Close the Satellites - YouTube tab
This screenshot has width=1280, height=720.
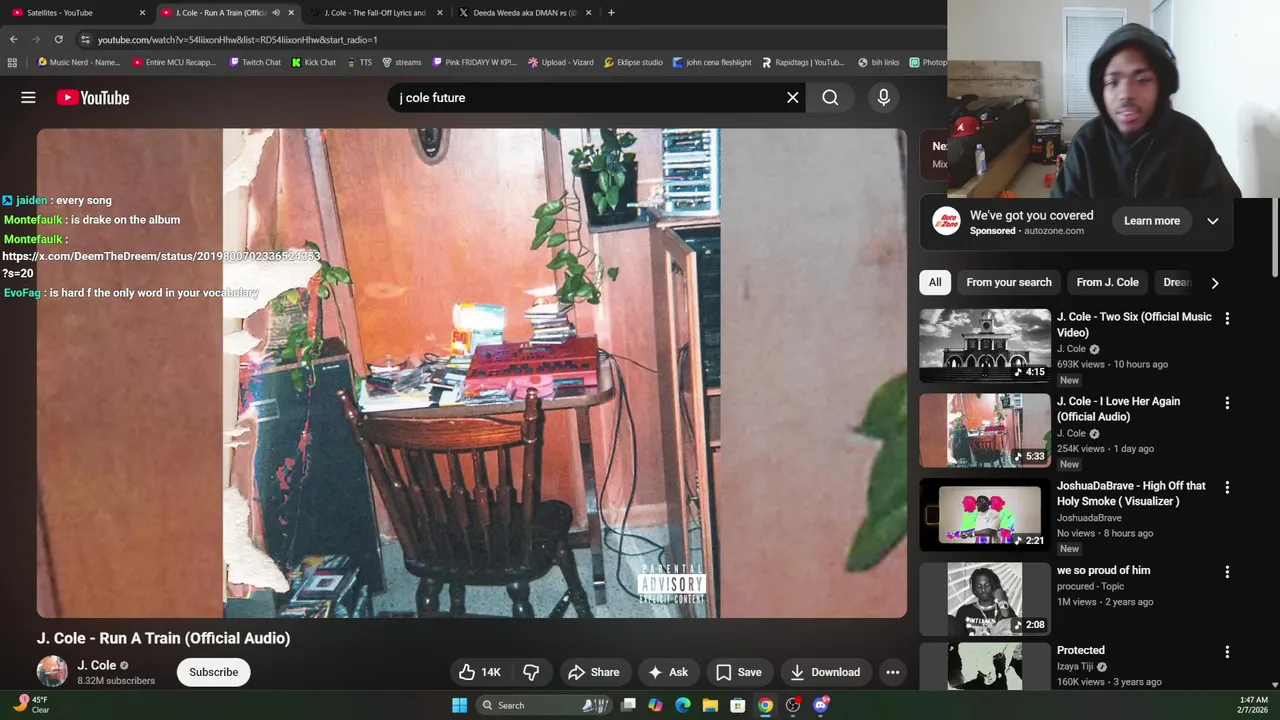142,13
